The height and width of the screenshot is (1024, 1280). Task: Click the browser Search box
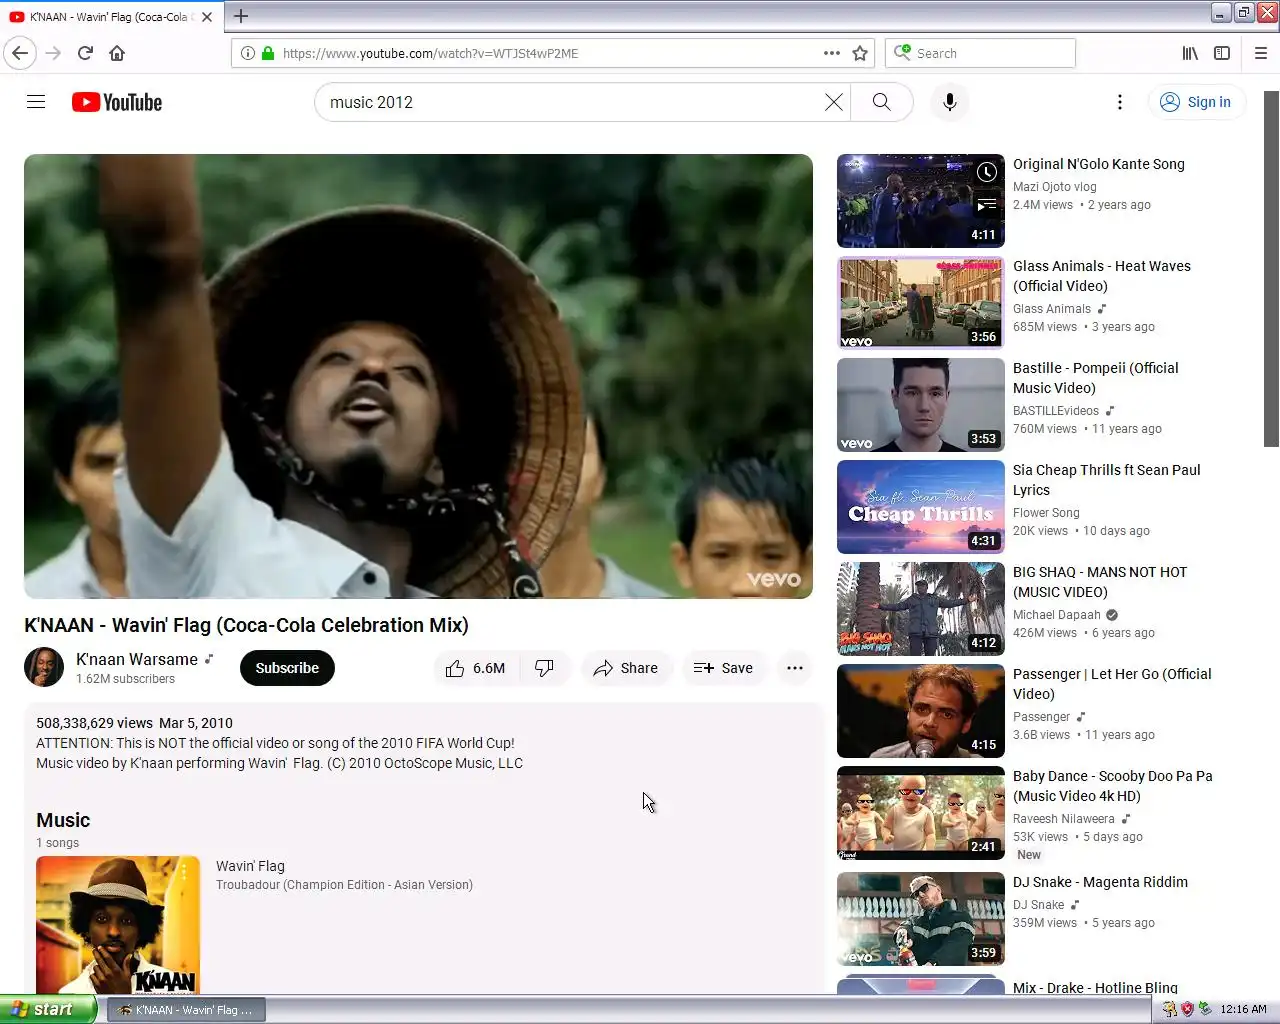click(980, 53)
